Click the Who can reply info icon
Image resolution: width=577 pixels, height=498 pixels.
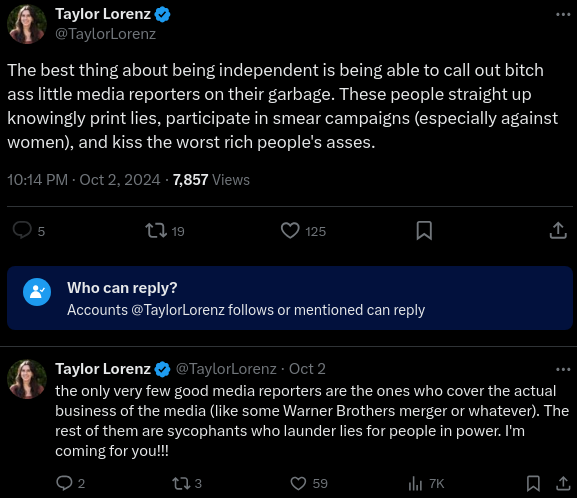[37, 292]
